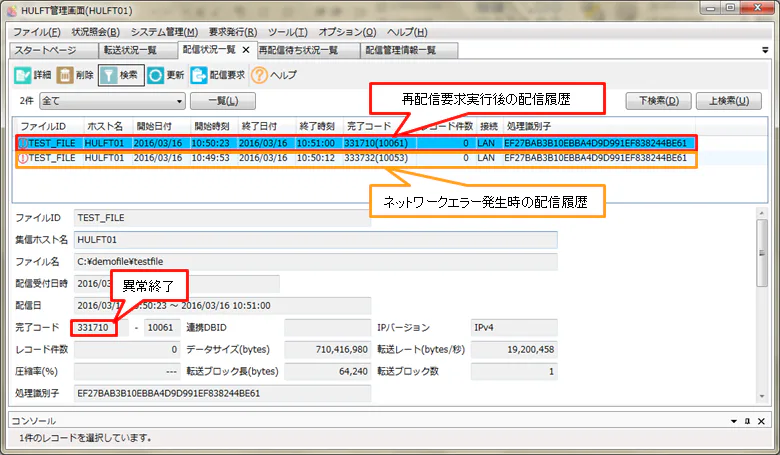
Task: Open the ファイル(F) menu
Action: point(36,32)
